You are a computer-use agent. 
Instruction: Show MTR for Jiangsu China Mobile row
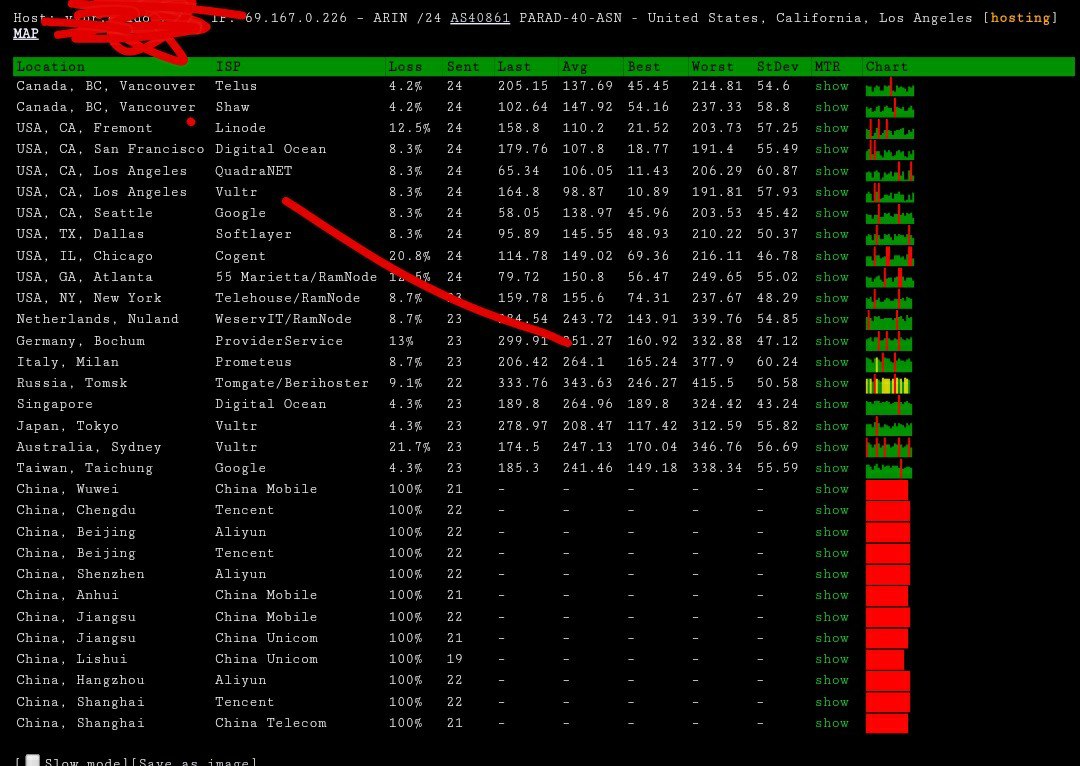pos(831,617)
